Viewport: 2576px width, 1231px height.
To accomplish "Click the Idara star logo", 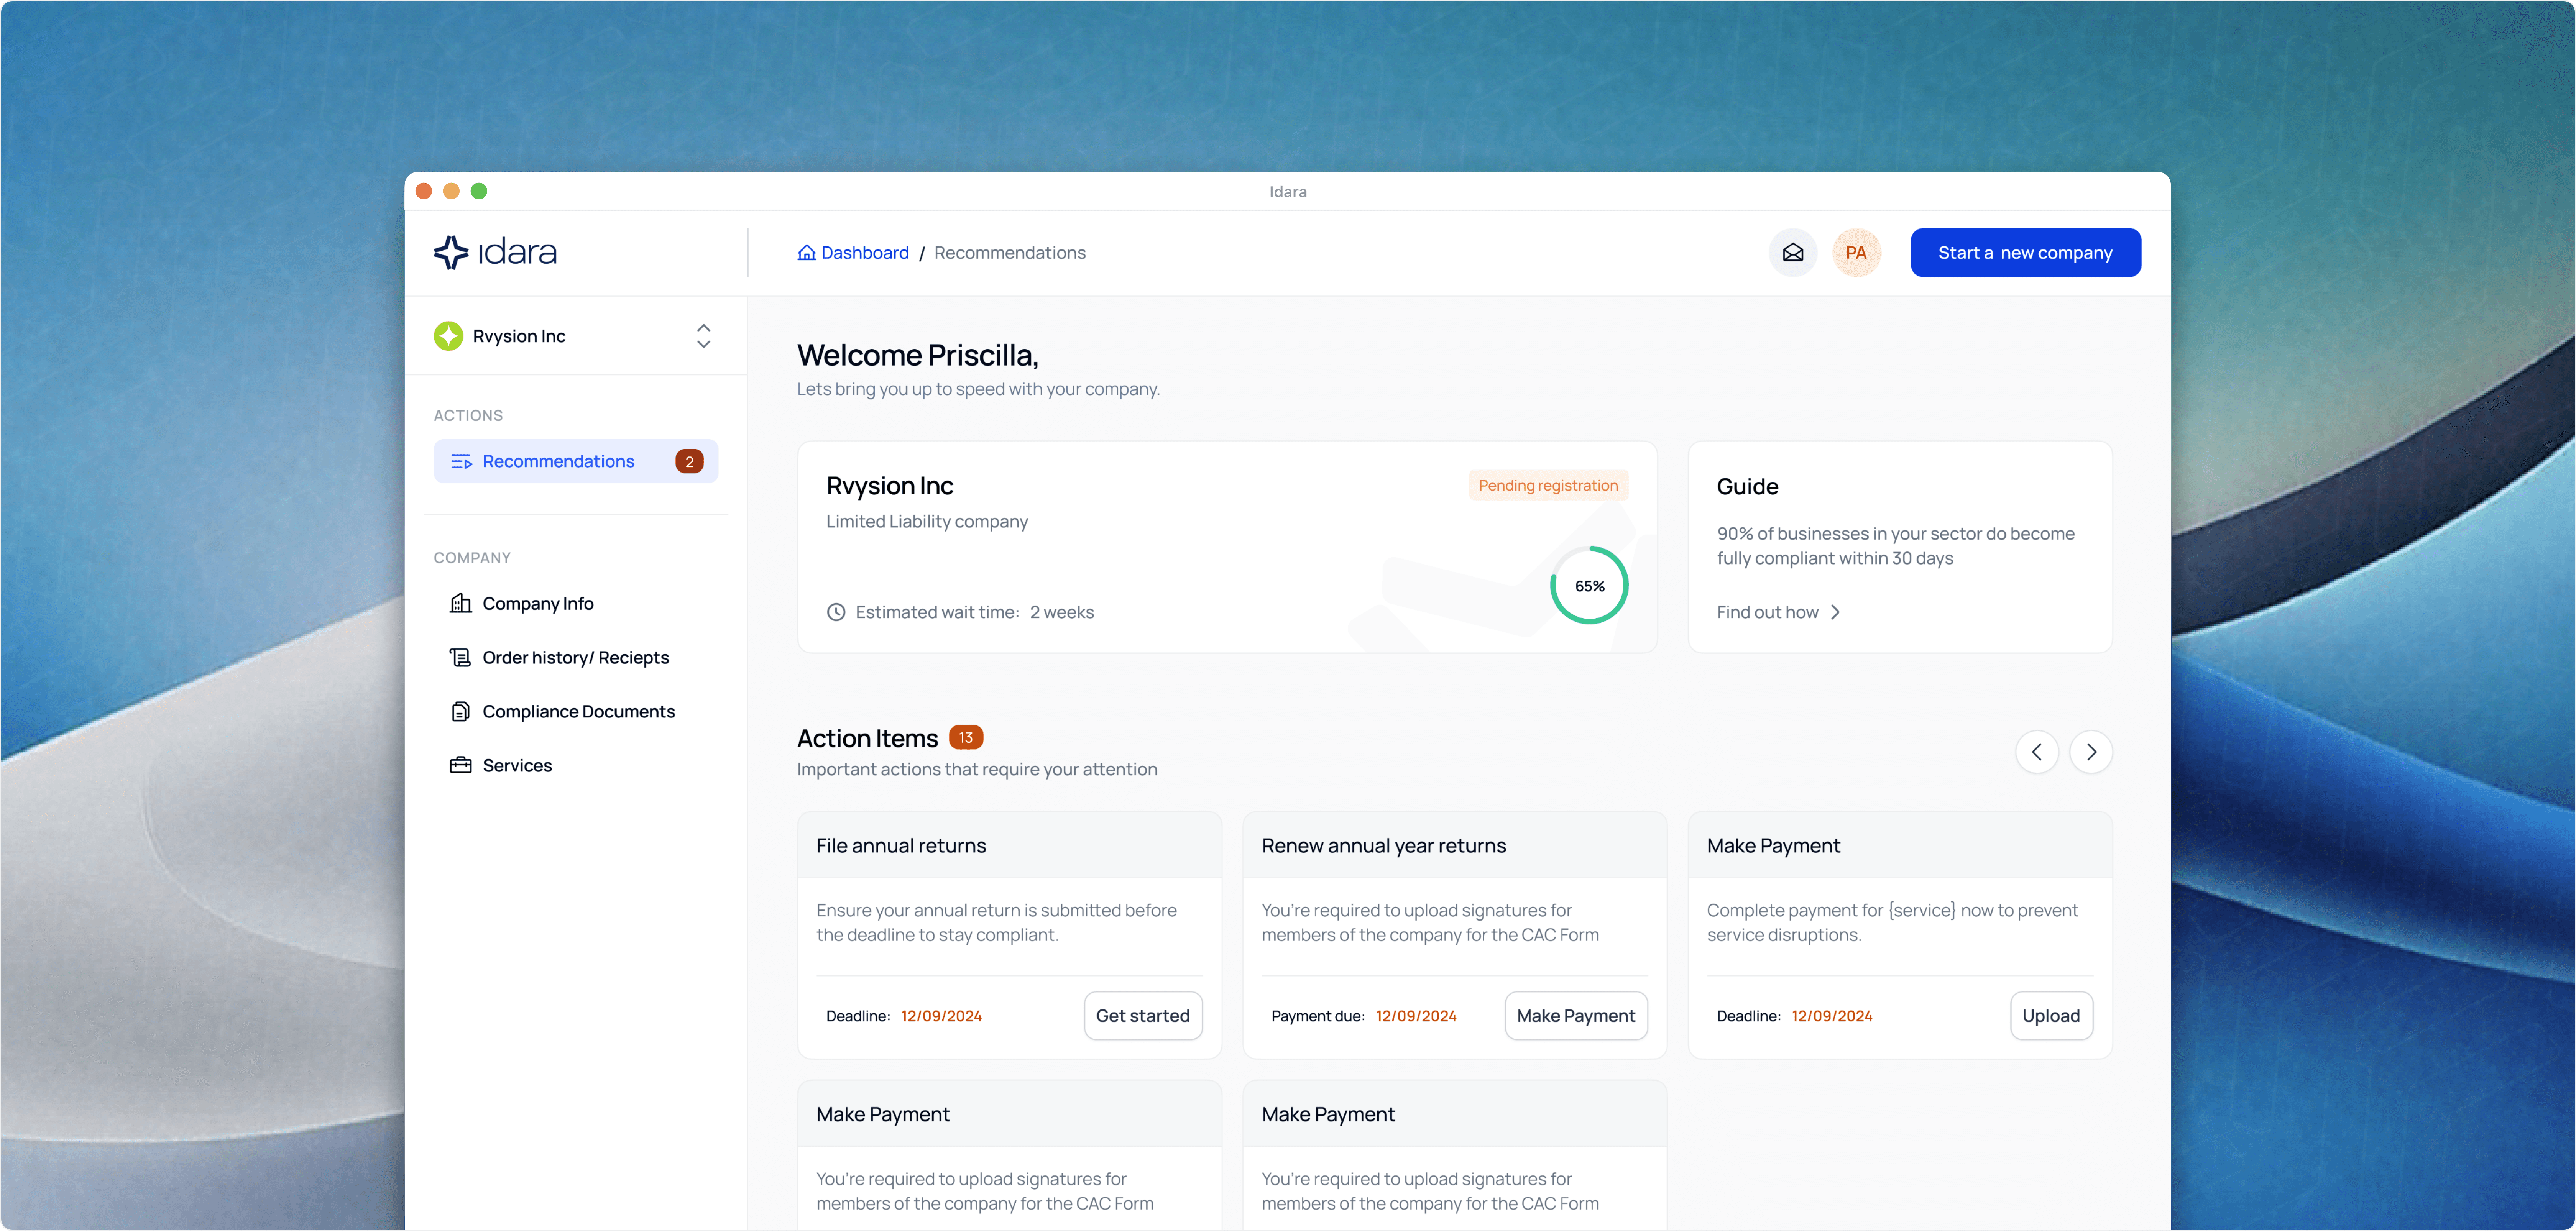I will (451, 253).
